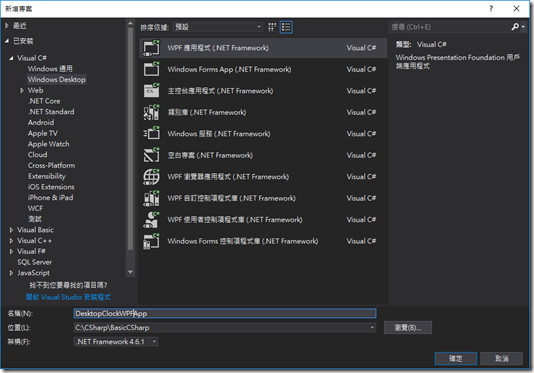
Task: Select the Cloud category
Action: click(x=37, y=155)
